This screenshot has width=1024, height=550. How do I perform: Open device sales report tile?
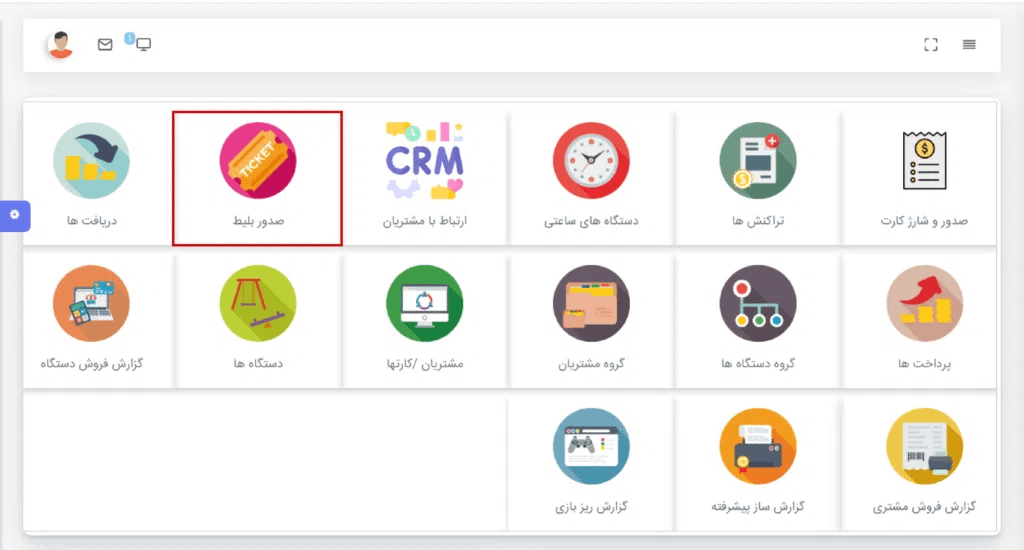point(91,304)
